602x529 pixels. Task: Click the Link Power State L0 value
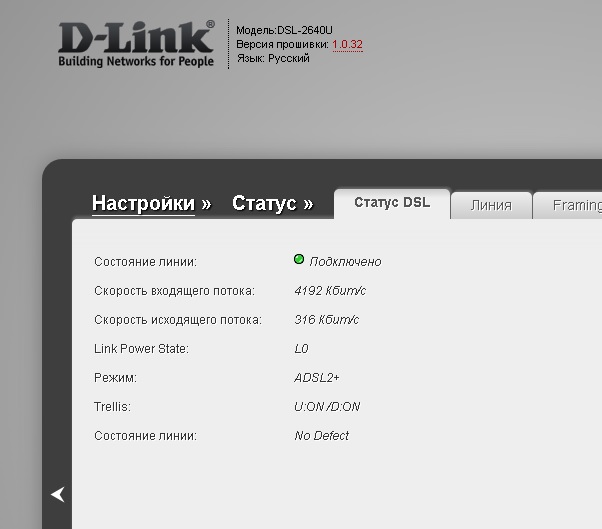coord(301,349)
